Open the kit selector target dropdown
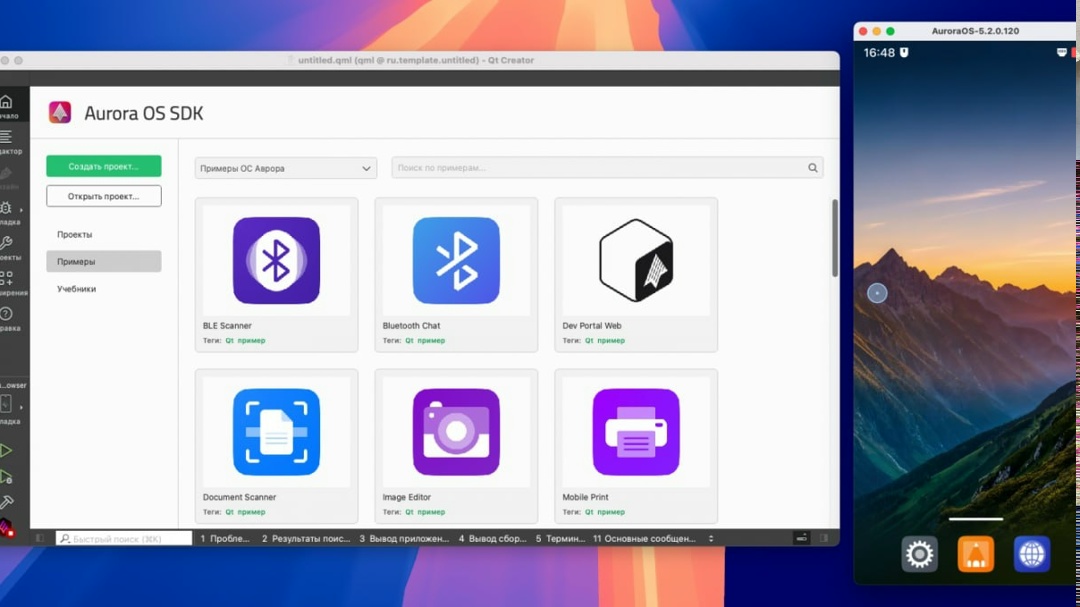Image resolution: width=1080 pixels, height=607 pixels. click(x=8, y=405)
